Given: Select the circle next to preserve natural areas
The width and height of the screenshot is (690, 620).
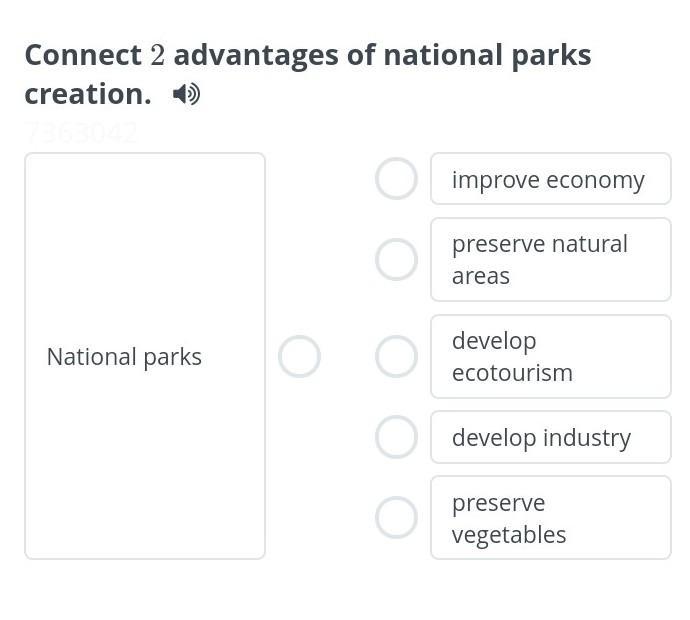Looking at the screenshot, I should tap(396, 259).
